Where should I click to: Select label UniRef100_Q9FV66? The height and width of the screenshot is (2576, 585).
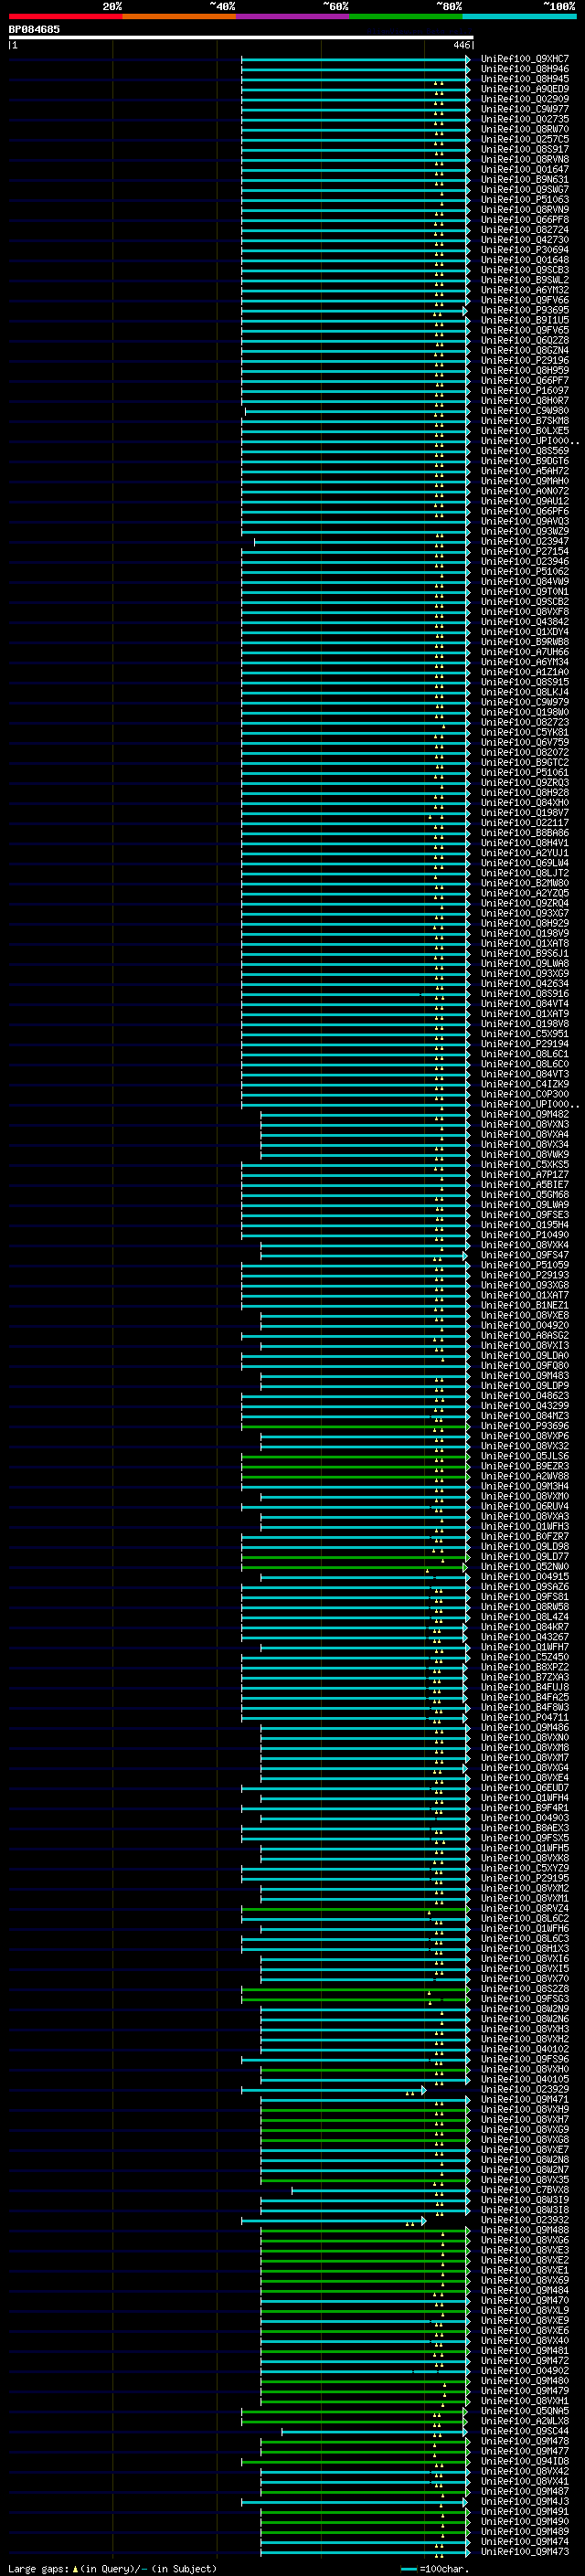[524, 300]
